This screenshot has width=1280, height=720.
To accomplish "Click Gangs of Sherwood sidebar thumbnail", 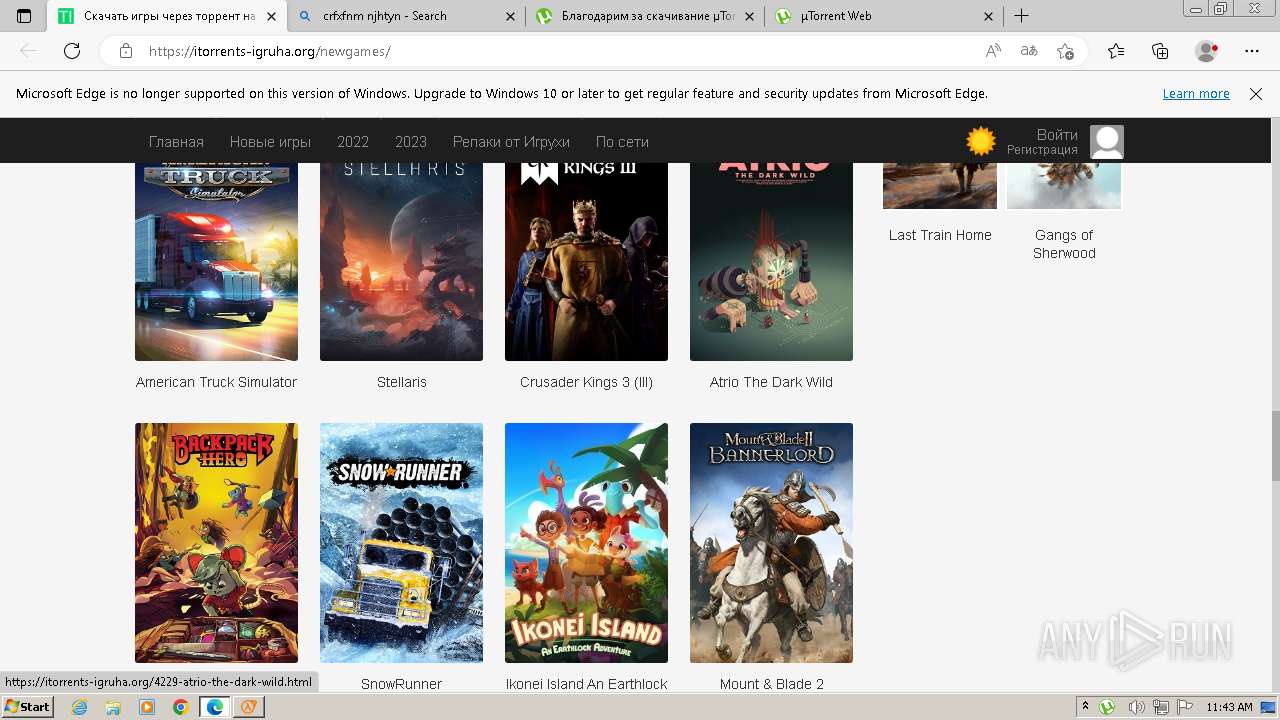I will click(1064, 185).
